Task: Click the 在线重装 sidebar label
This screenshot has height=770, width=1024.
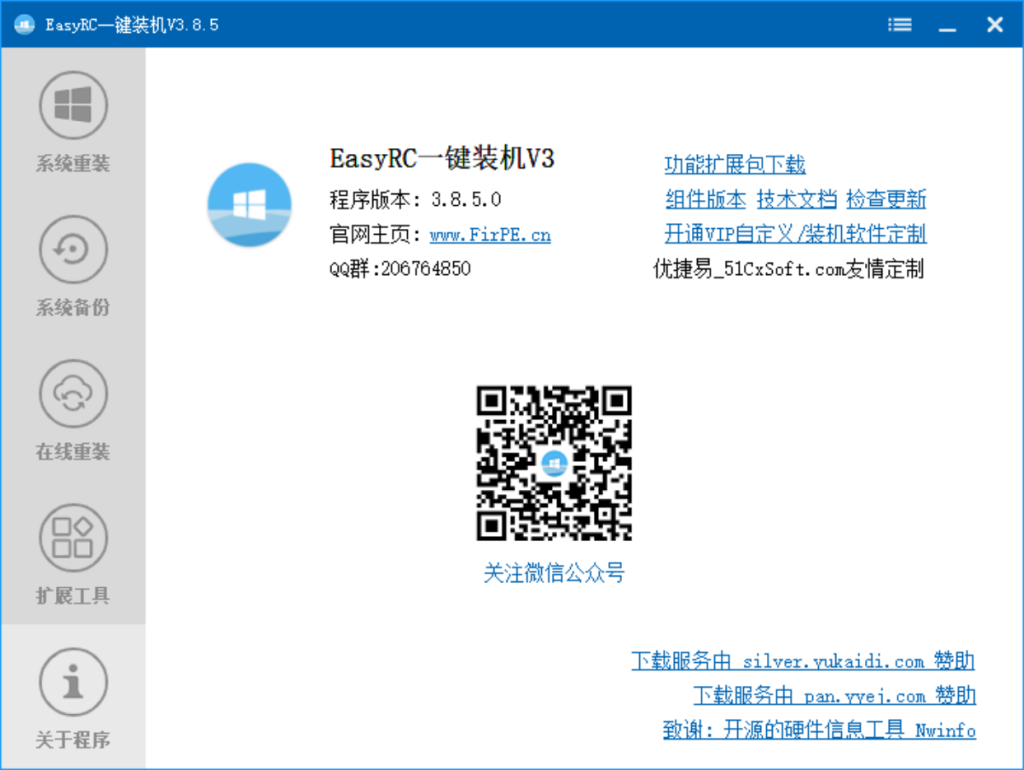Action: (73, 452)
